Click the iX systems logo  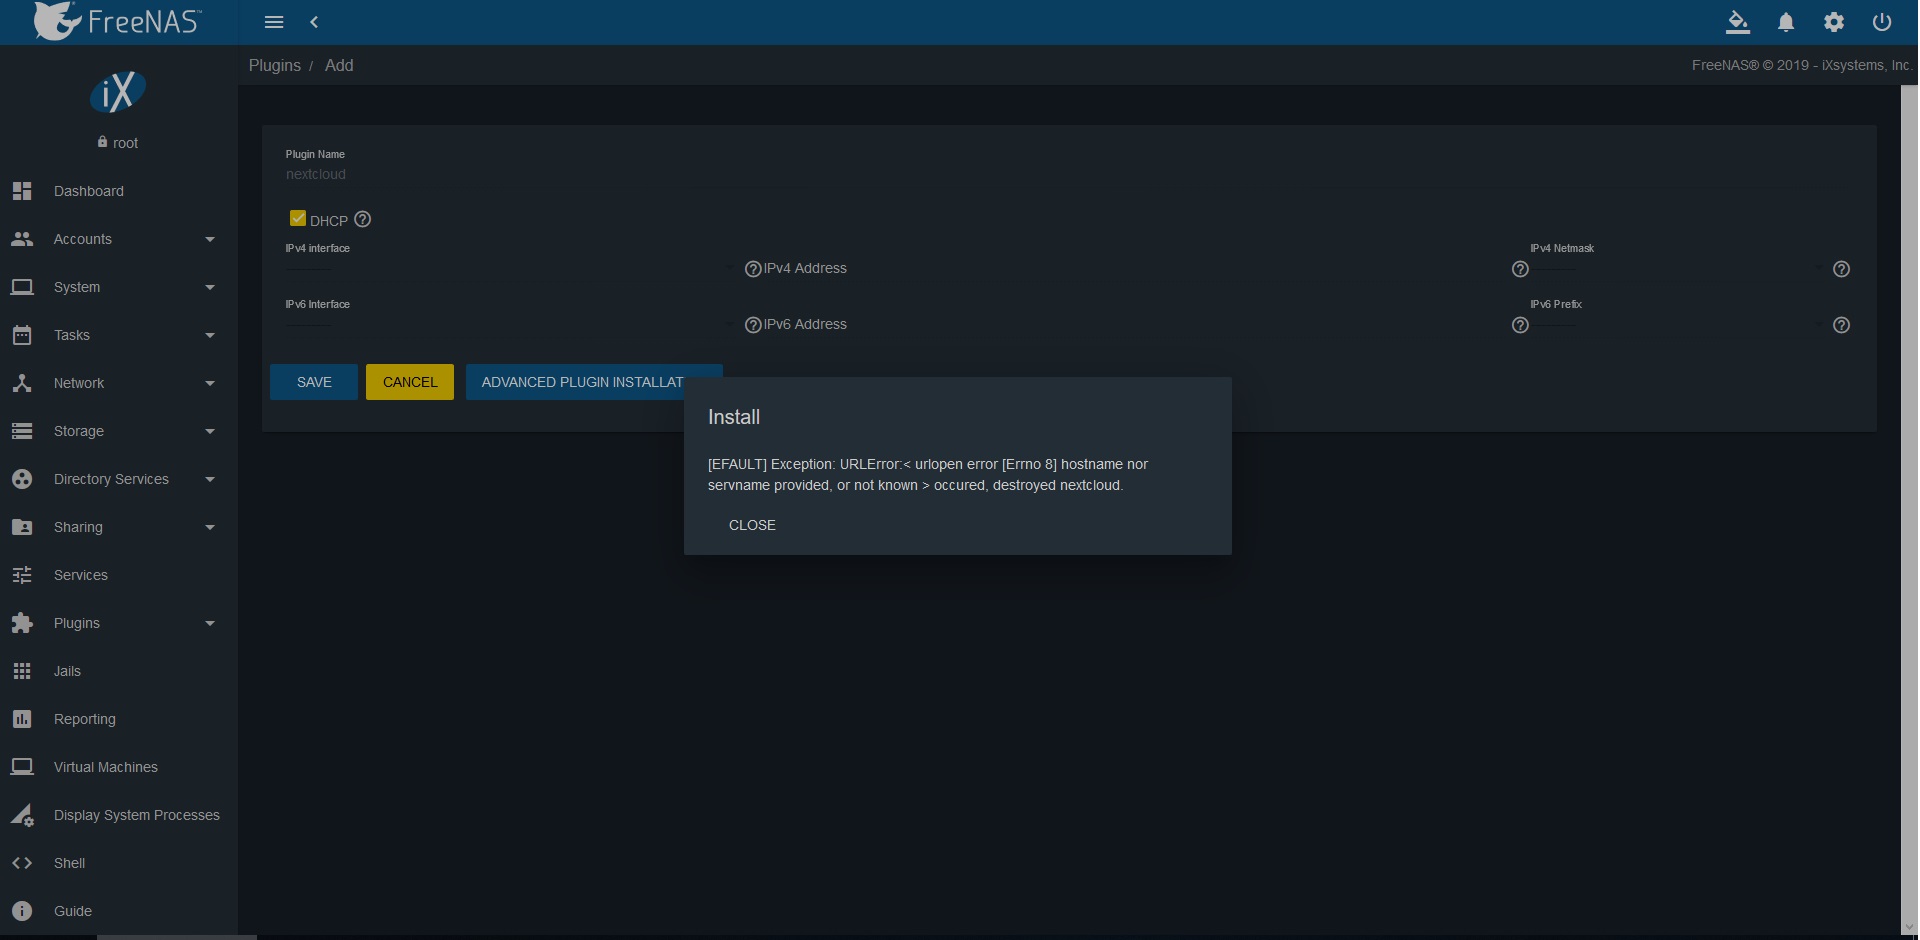tap(118, 93)
